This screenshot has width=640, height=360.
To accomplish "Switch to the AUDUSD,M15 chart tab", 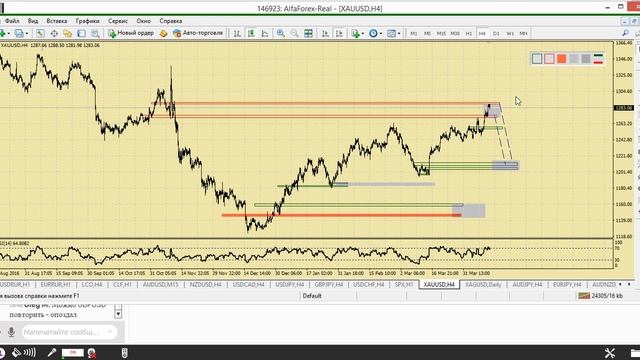I will coord(161,284).
